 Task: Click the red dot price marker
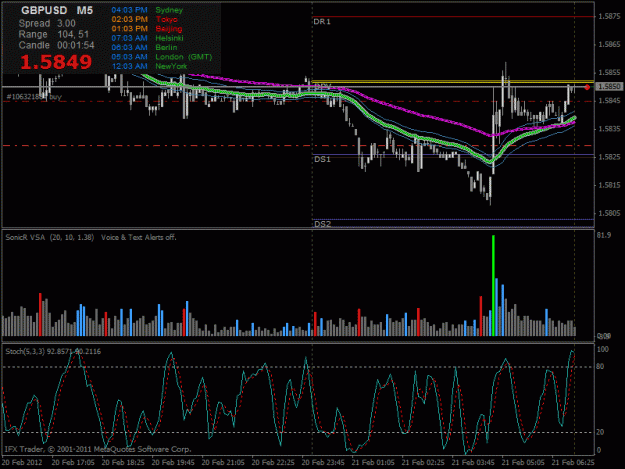(x=587, y=87)
